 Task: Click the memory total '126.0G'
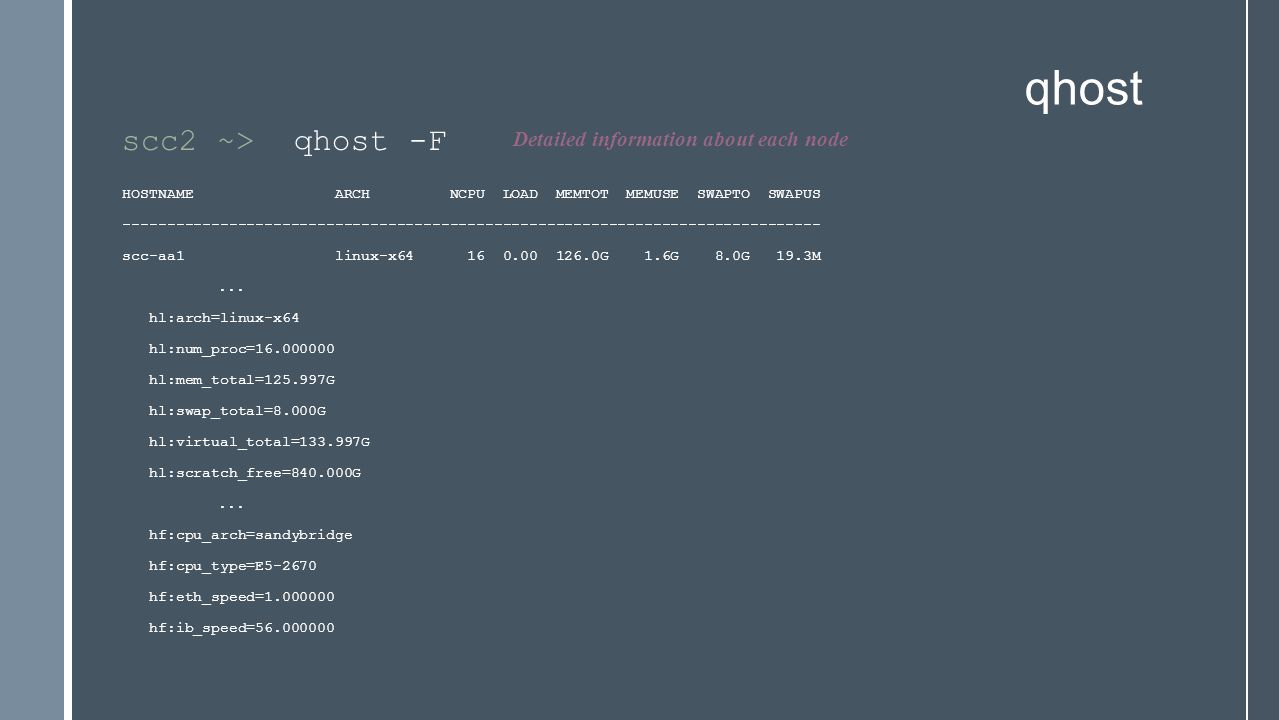[582, 256]
